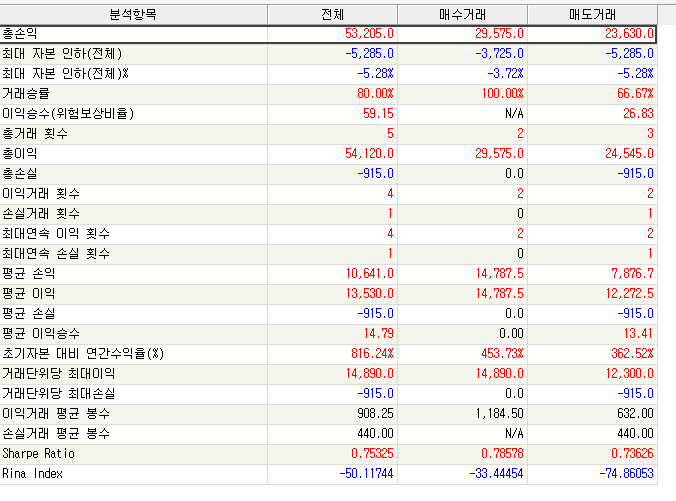Select sell-trade winning bars 632.00
Image resolution: width=676 pixels, height=501 pixels.
[635, 413]
